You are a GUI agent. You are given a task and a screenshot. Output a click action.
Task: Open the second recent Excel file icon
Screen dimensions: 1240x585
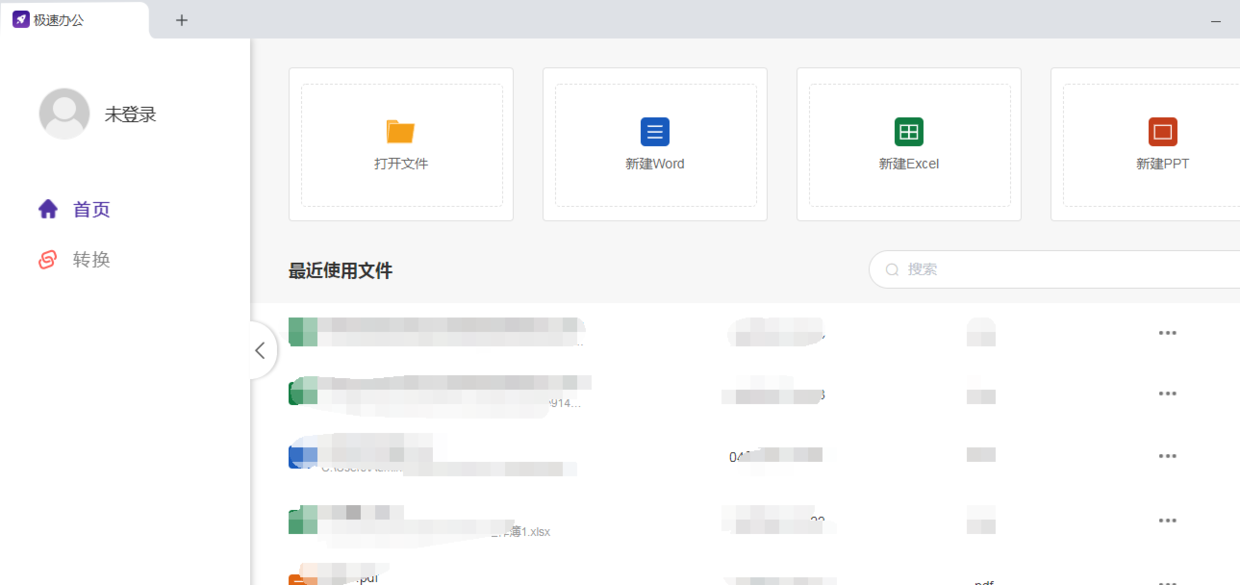[x=302, y=391]
